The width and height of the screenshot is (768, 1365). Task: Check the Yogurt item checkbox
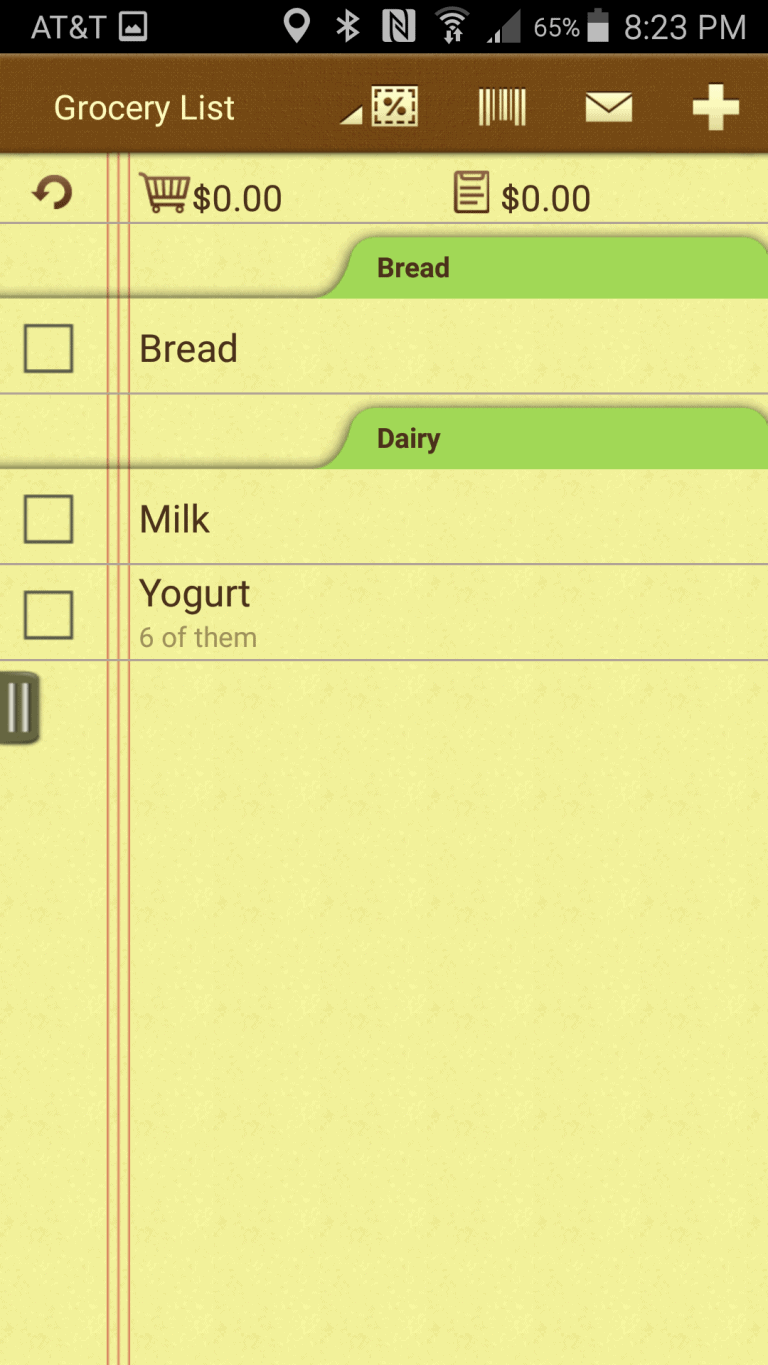[49, 614]
